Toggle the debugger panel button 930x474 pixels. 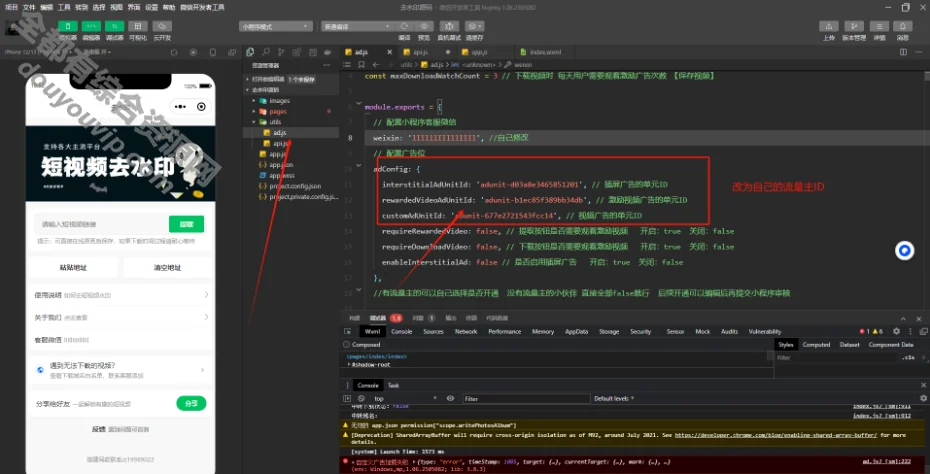pyautogui.click(x=115, y=25)
